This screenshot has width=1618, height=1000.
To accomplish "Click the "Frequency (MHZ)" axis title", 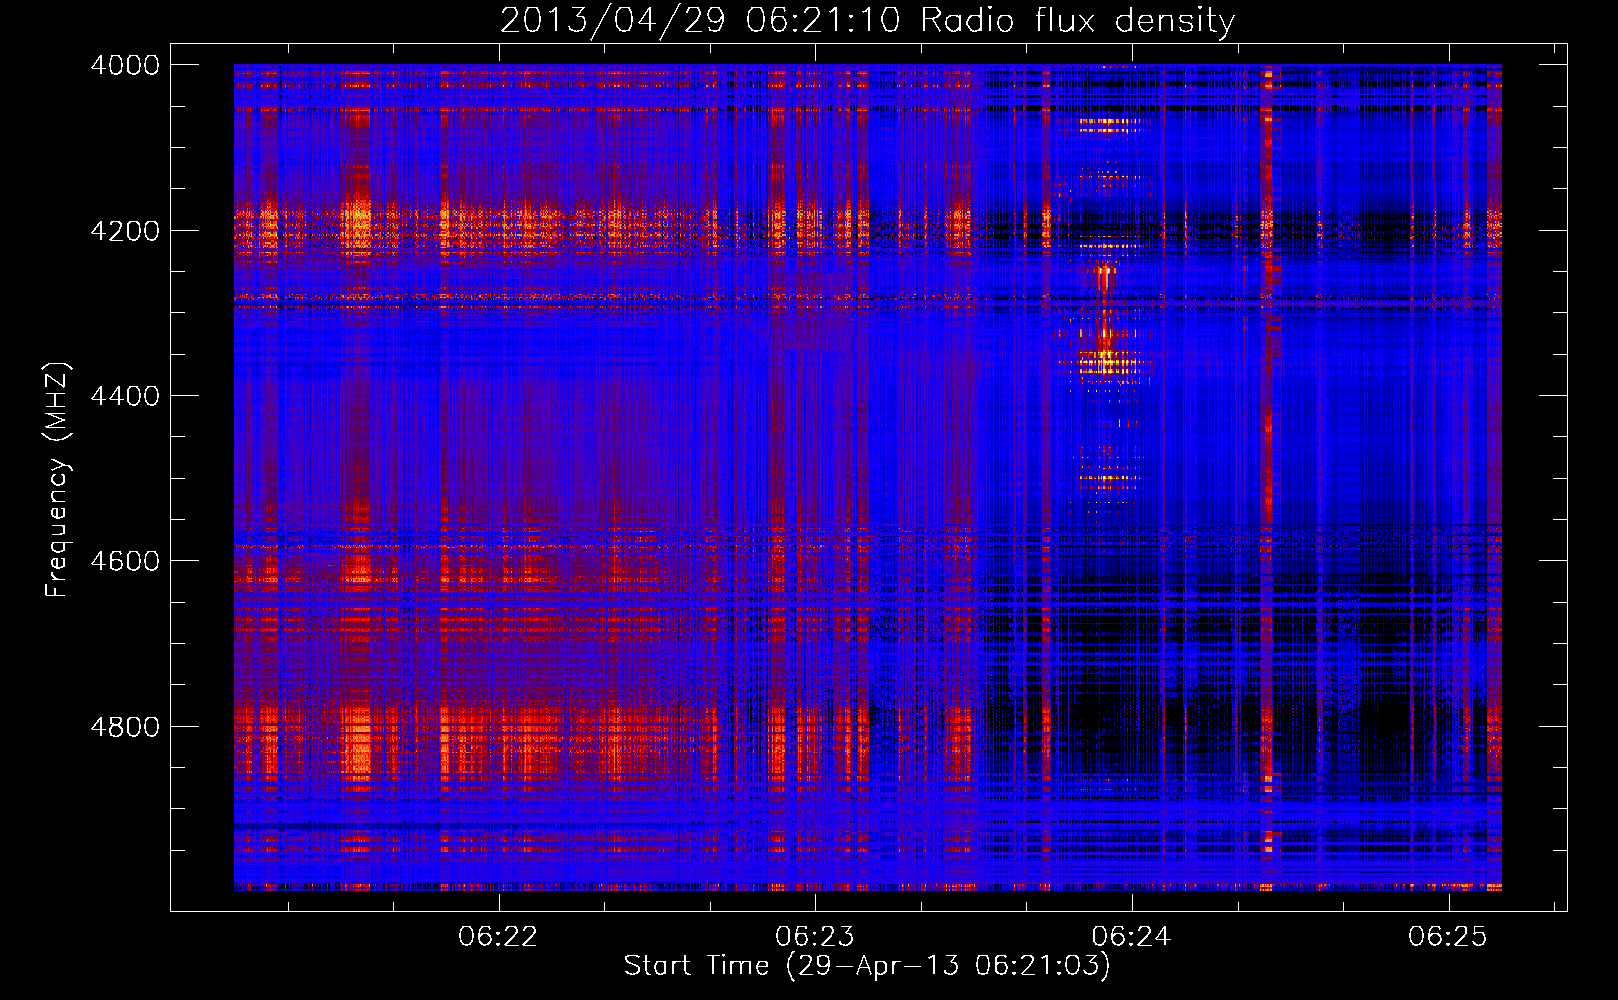I will pyautogui.click(x=58, y=480).
